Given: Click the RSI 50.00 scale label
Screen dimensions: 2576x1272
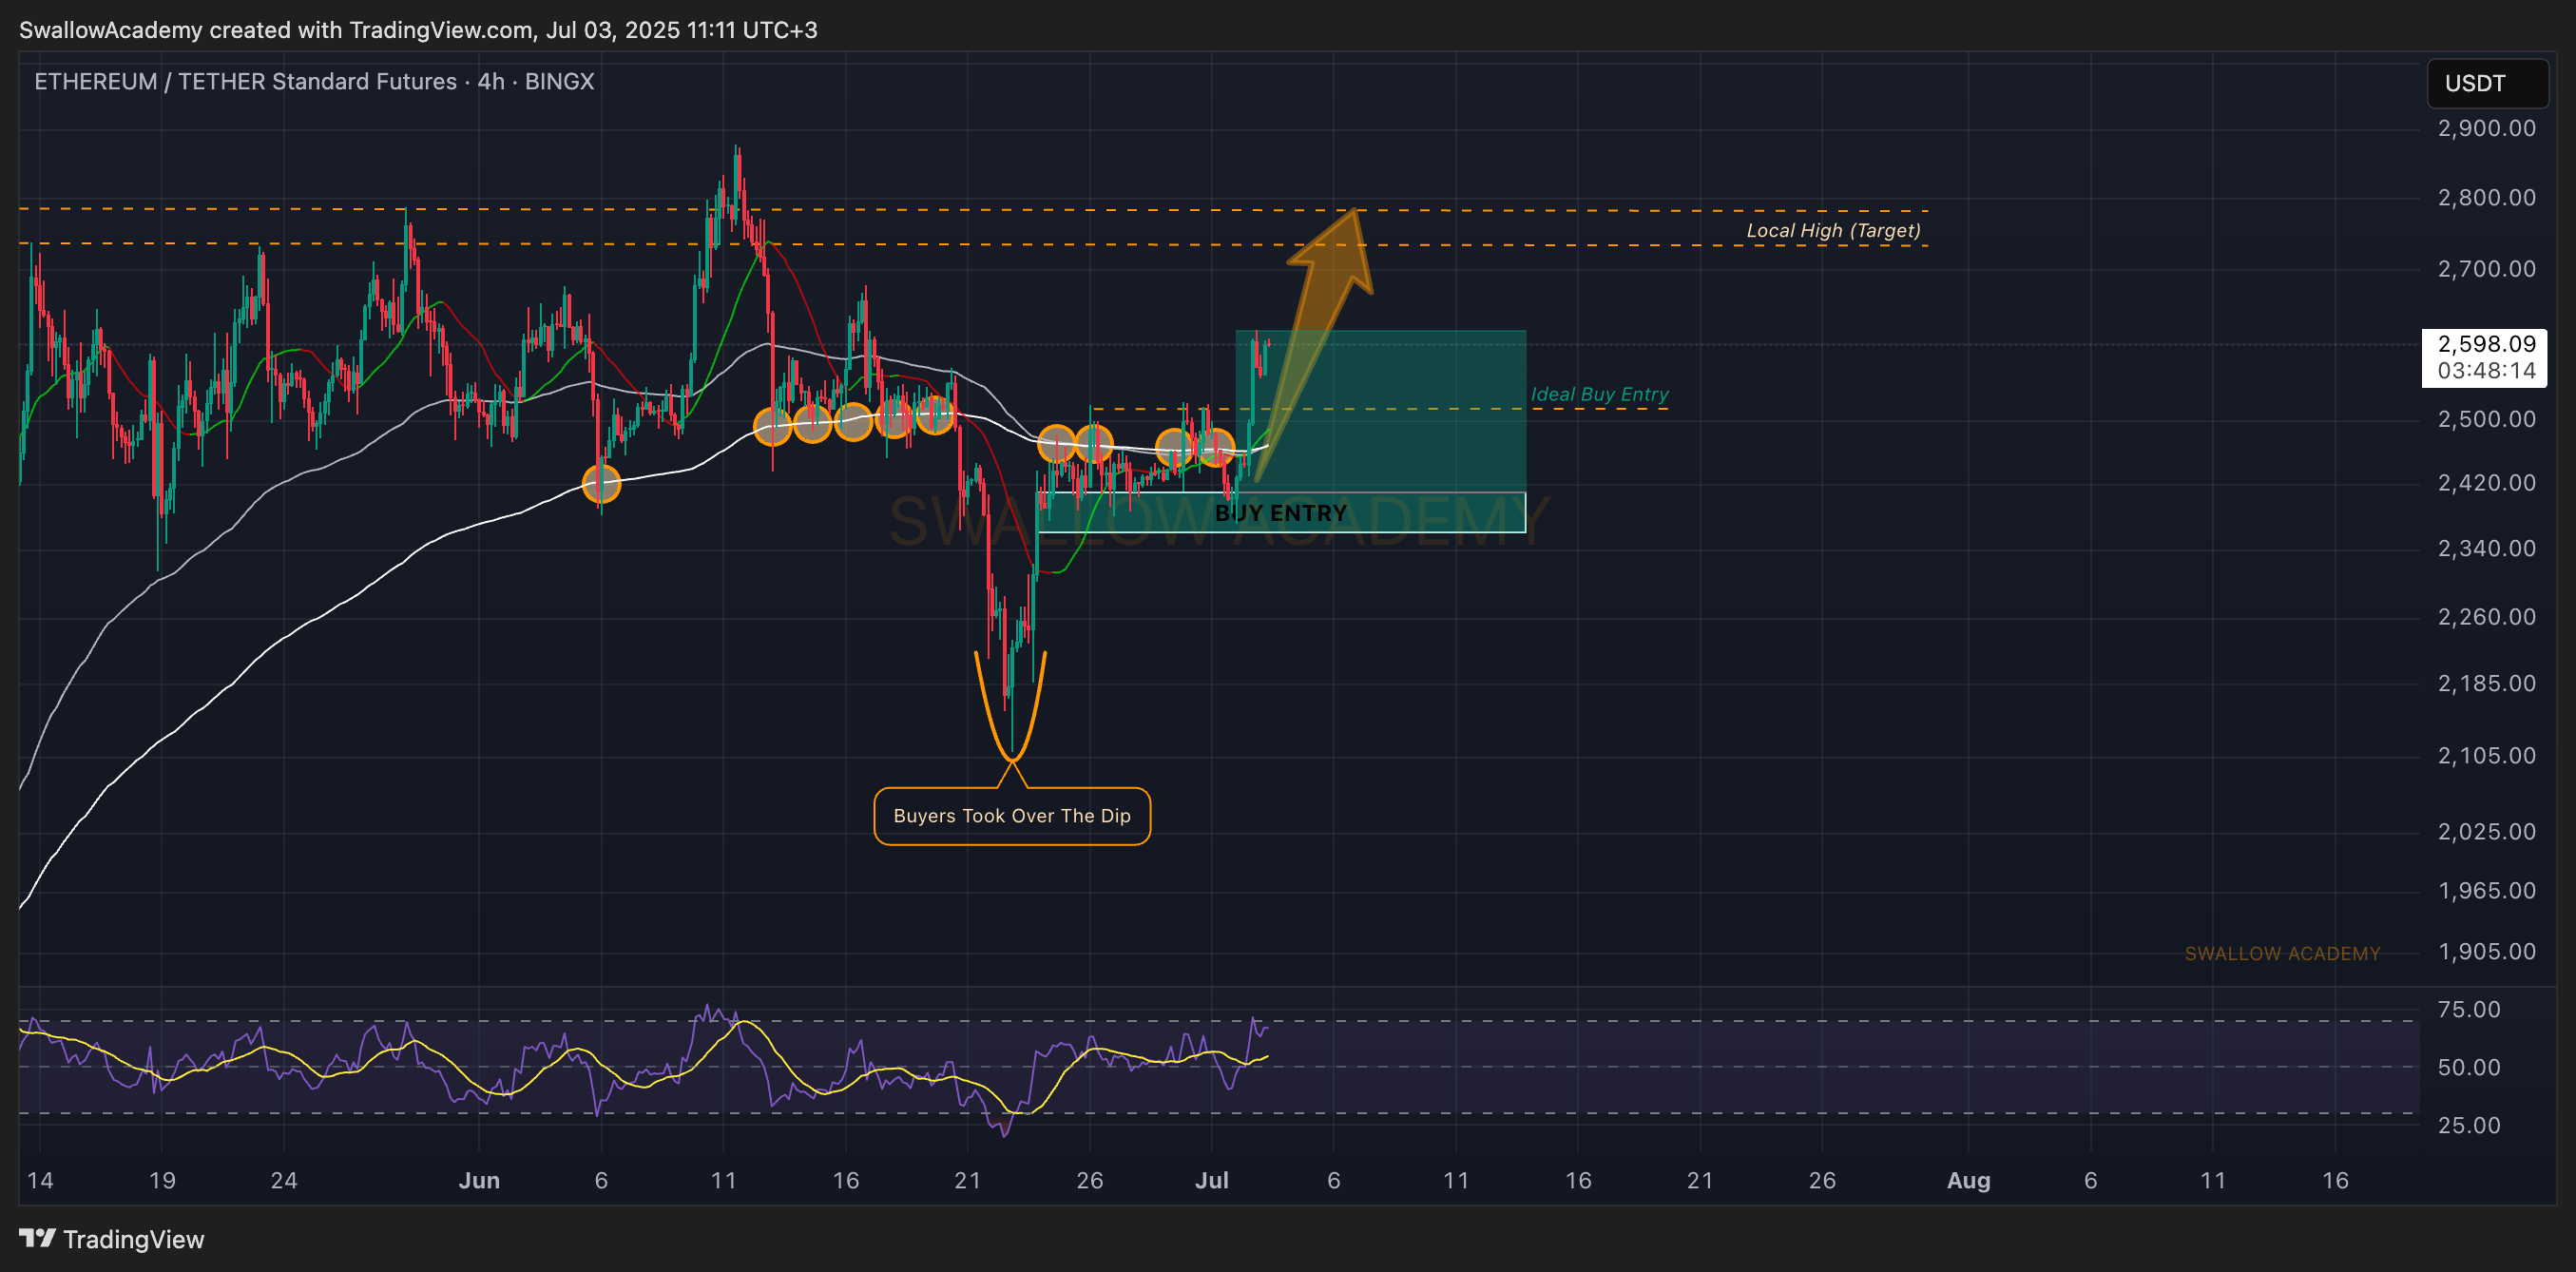Looking at the screenshot, I should click(x=2469, y=1067).
